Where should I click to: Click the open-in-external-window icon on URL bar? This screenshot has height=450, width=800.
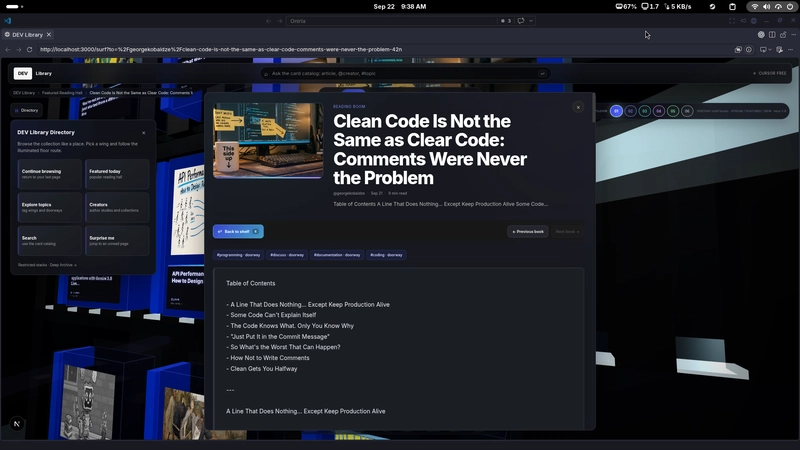[738, 49]
